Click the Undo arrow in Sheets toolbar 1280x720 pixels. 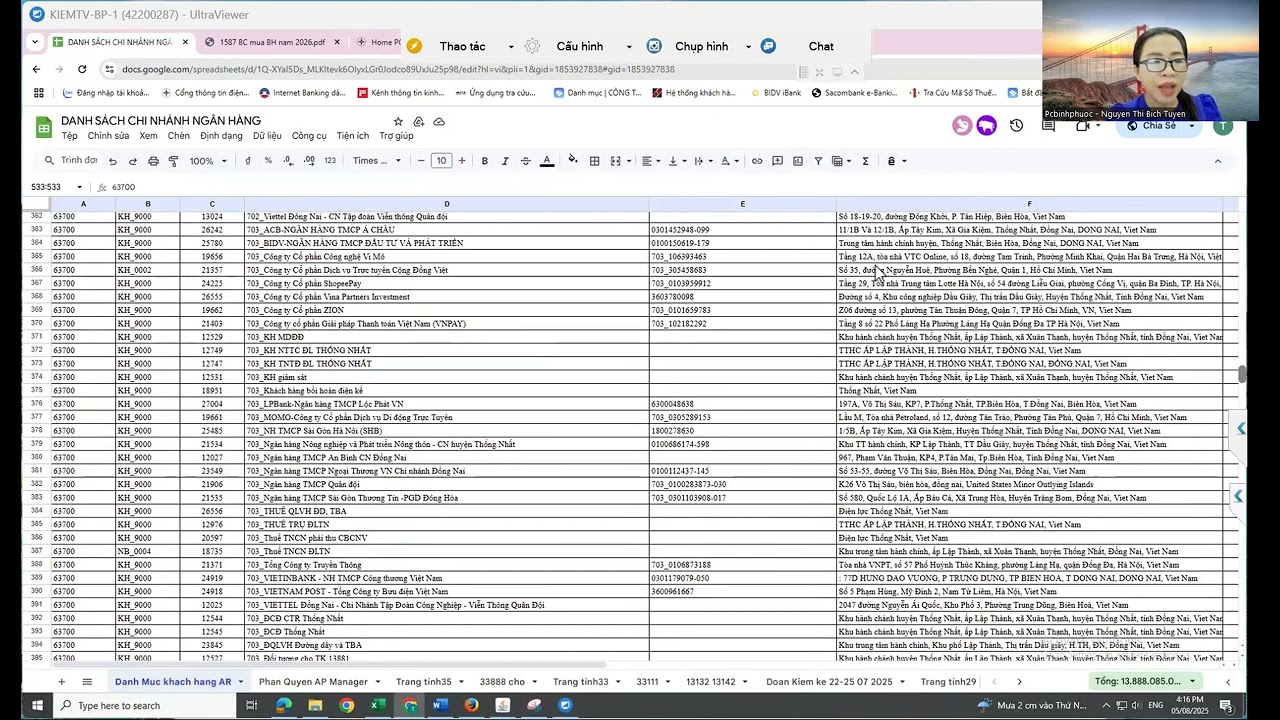click(x=113, y=161)
